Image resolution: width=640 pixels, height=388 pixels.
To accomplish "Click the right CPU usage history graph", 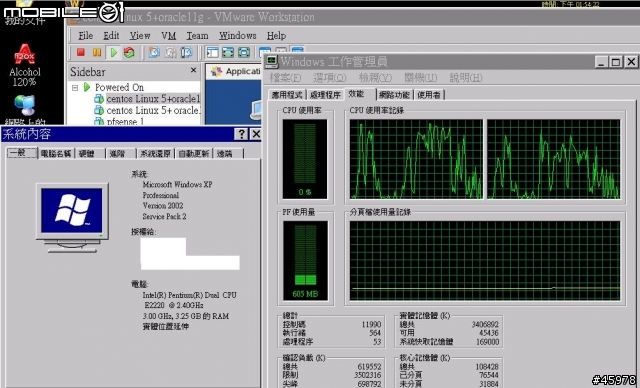I will tap(554, 159).
